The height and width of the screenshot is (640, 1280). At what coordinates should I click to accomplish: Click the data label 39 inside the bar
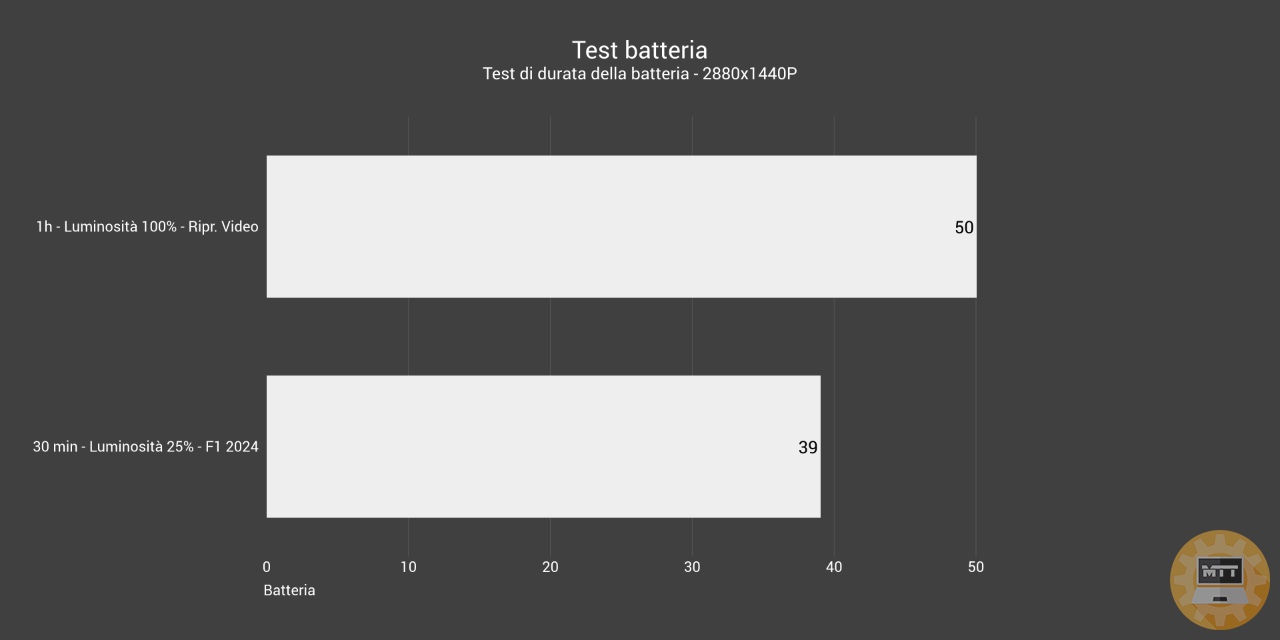click(808, 448)
